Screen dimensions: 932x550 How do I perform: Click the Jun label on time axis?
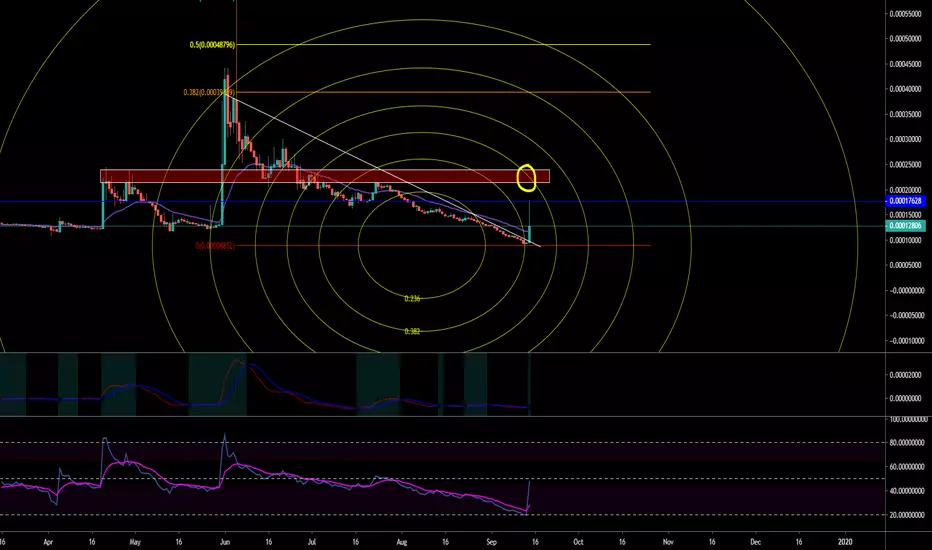pyautogui.click(x=225, y=542)
